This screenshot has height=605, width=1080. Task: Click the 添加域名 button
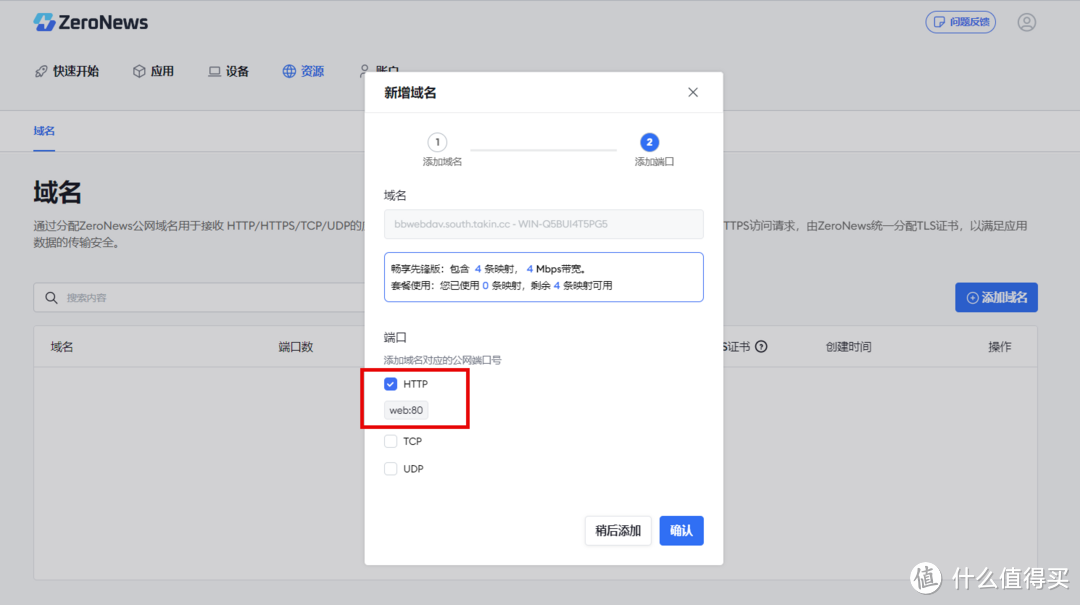click(x=996, y=298)
